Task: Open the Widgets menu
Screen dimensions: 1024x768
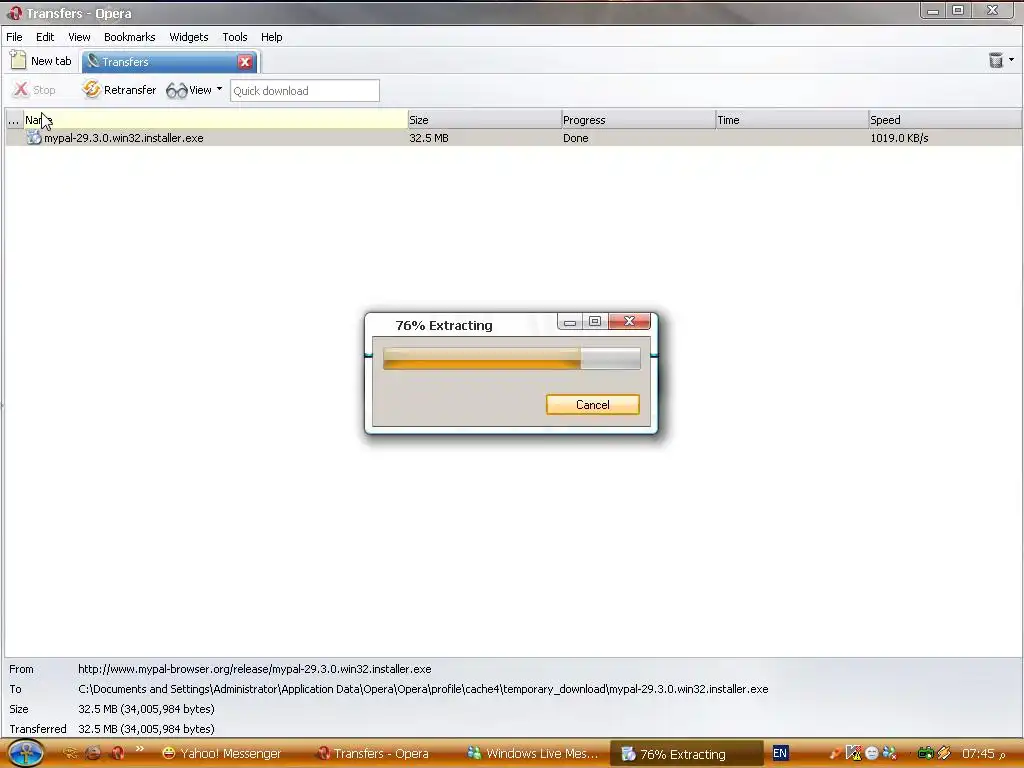Action: pyautogui.click(x=189, y=37)
